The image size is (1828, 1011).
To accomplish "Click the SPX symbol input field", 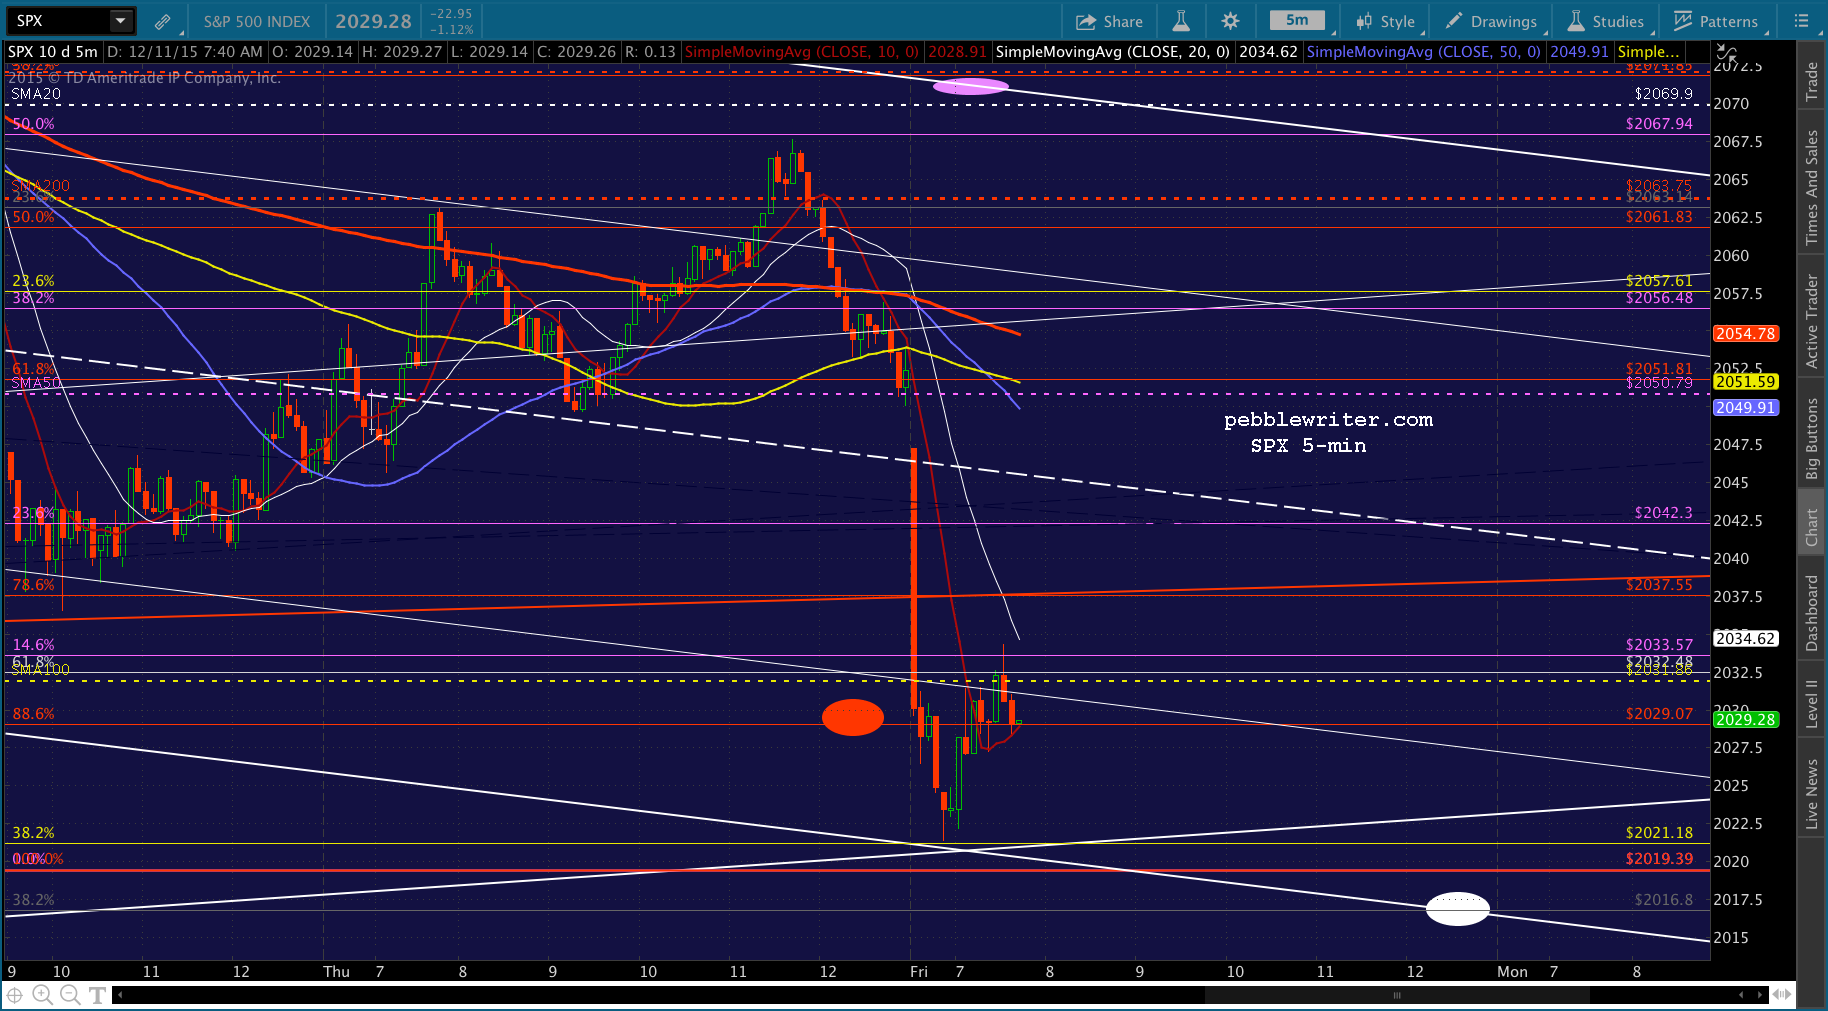I will coord(58,21).
